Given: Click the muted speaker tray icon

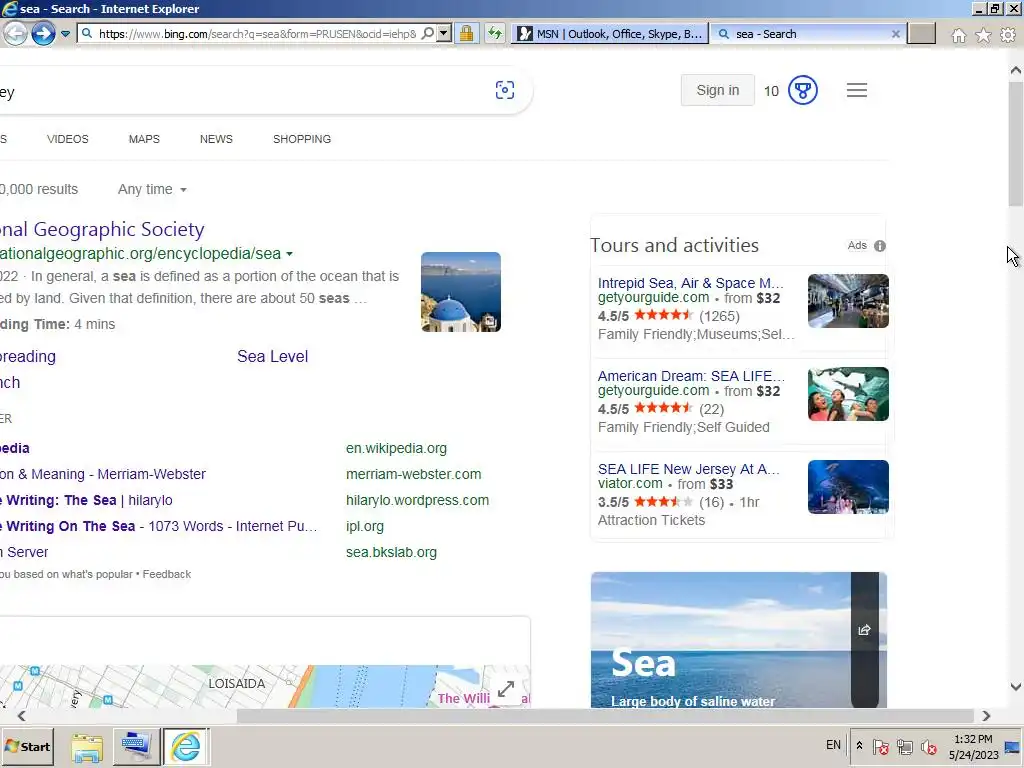Looking at the screenshot, I should pyautogui.click(x=928, y=746).
